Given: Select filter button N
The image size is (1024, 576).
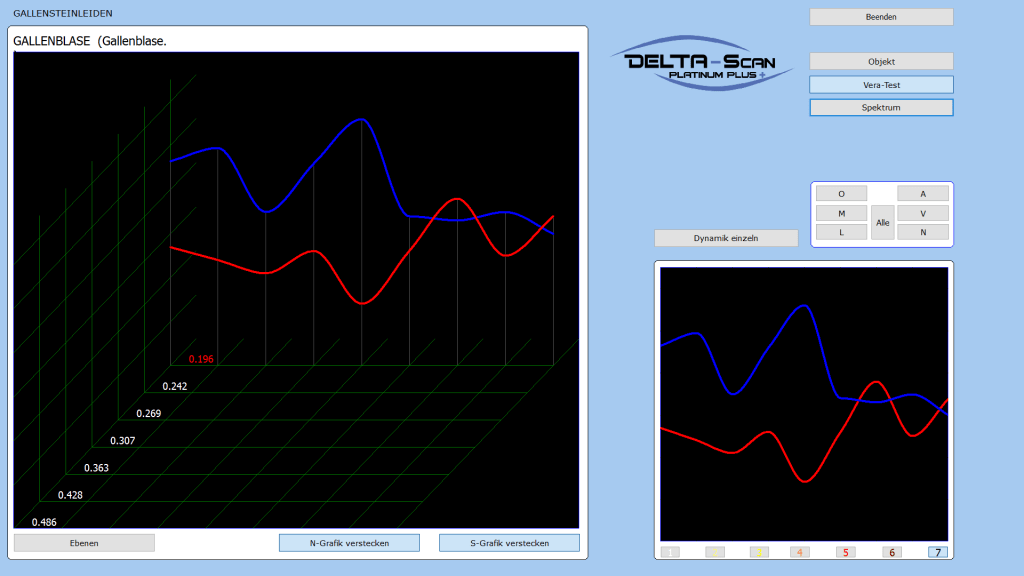Looking at the screenshot, I should coord(922,232).
